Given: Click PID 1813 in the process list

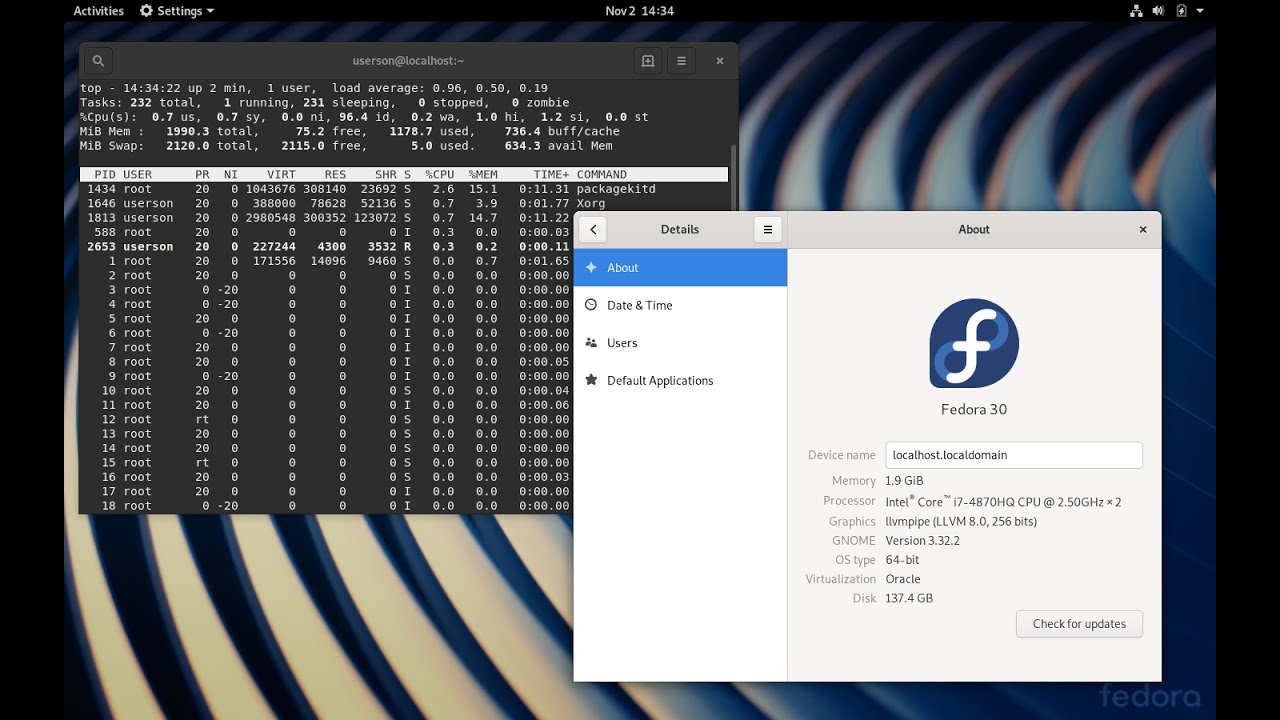Looking at the screenshot, I should [102, 218].
